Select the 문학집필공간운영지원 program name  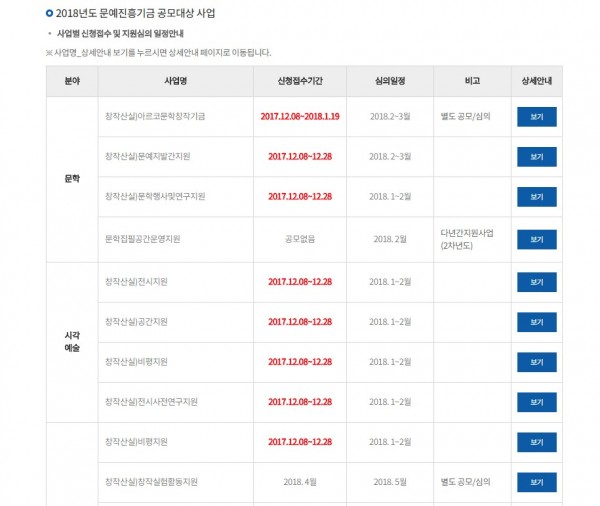[142, 239]
